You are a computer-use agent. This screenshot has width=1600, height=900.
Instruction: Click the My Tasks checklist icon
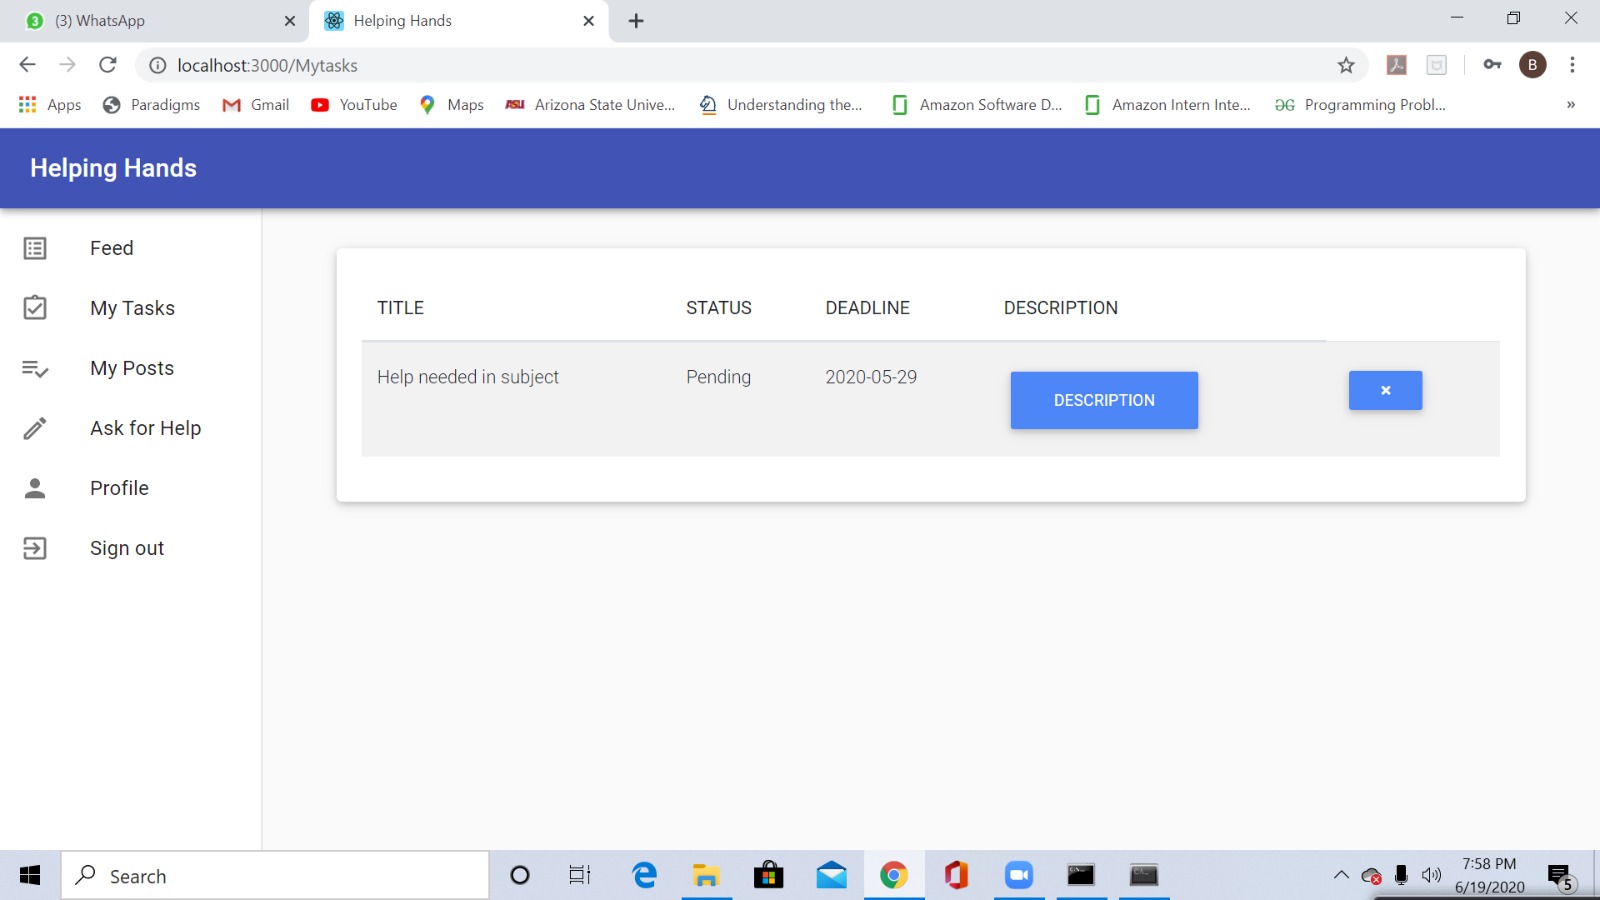(x=35, y=307)
